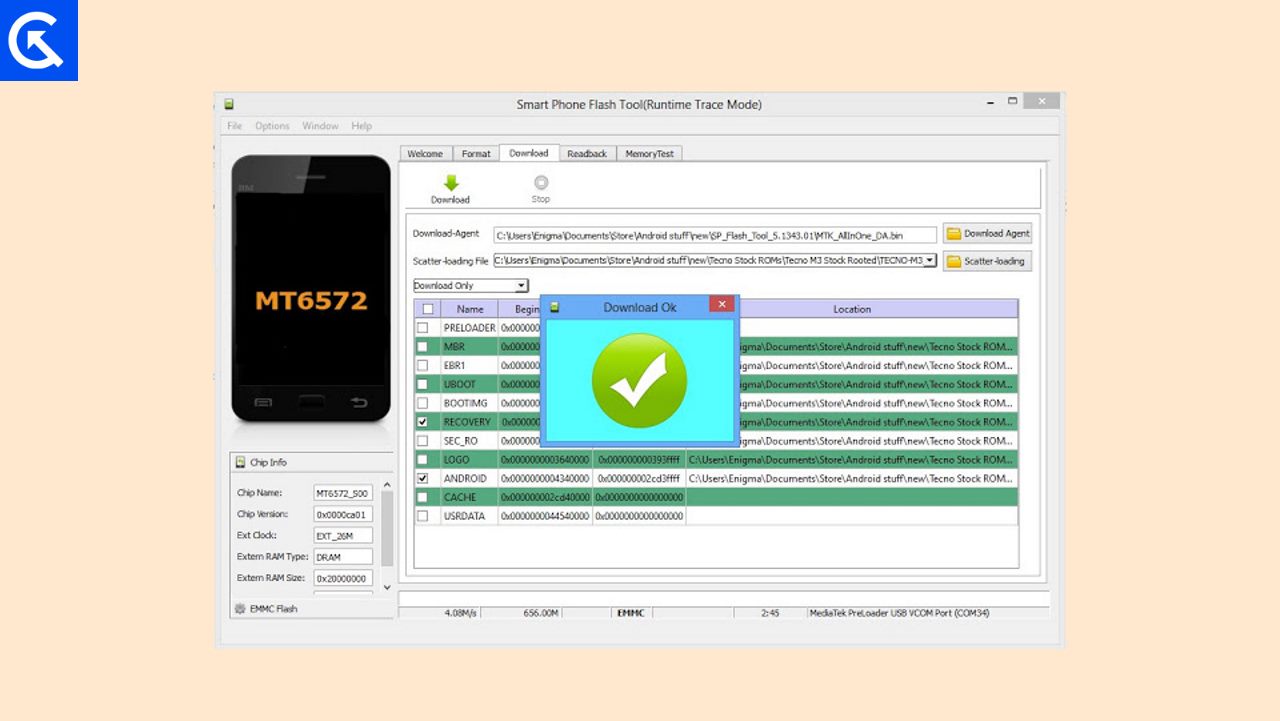Image resolution: width=1280 pixels, height=721 pixels.
Task: Click the Ext Clock value field
Action: (343, 535)
